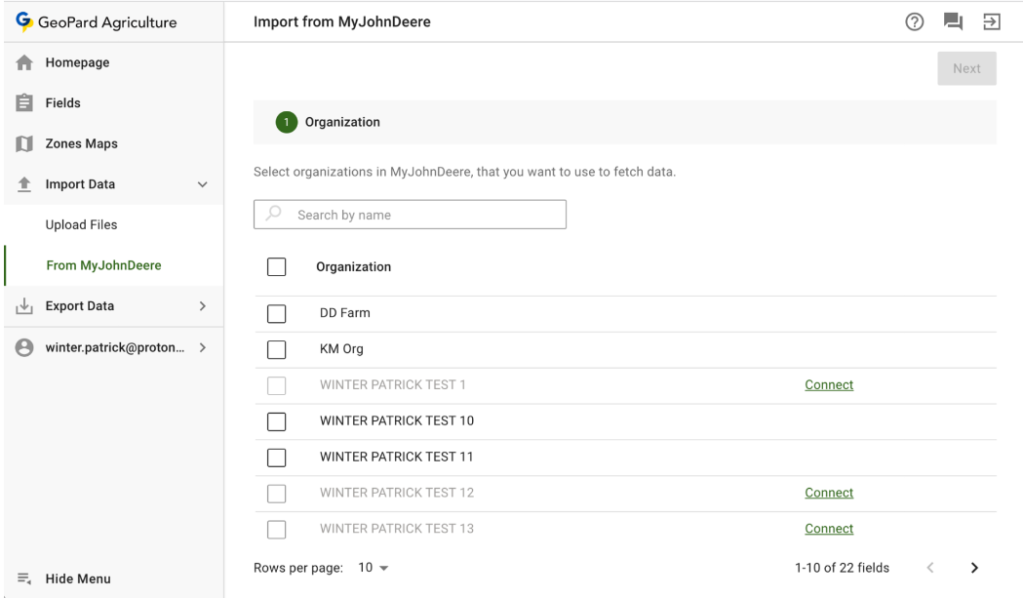Select the KM Org organization checkbox

click(277, 349)
